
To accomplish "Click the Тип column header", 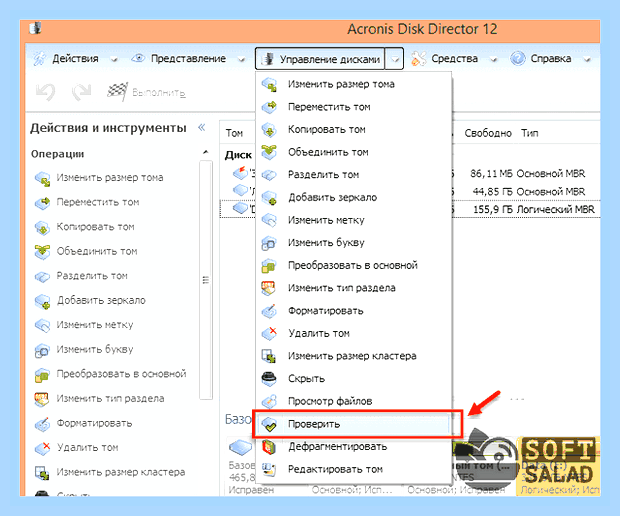I will [x=529, y=133].
